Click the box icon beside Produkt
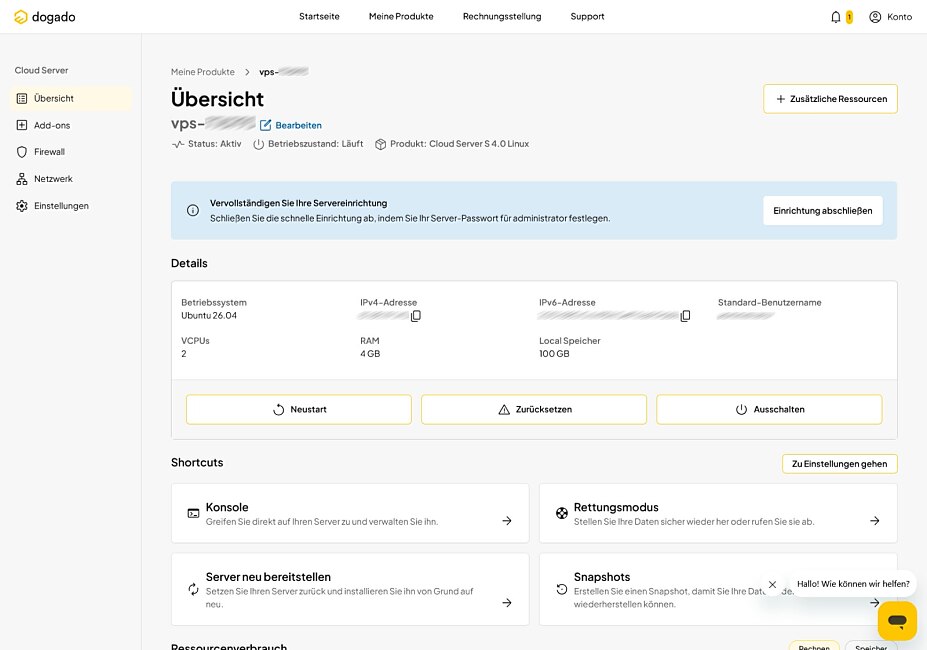The image size is (927, 650). (381, 144)
